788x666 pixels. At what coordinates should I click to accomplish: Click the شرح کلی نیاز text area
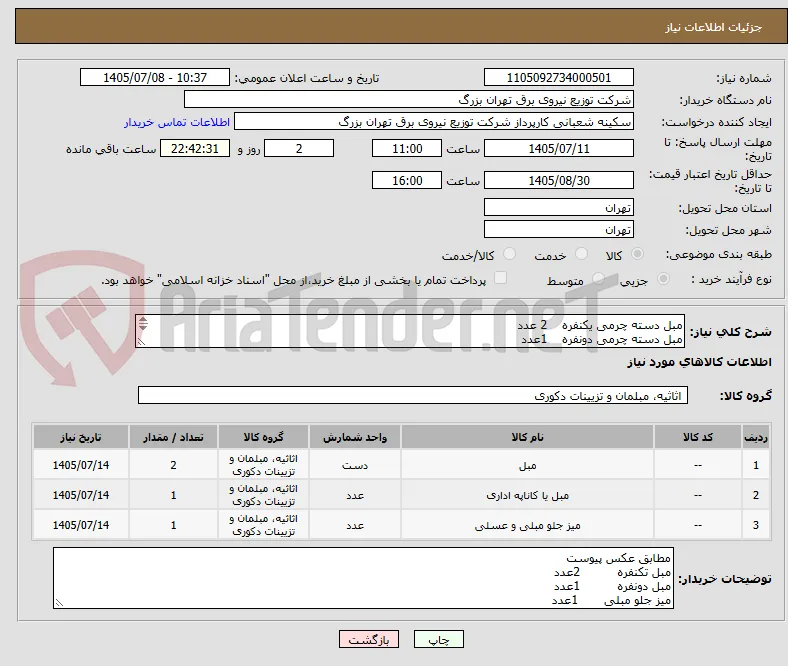[x=410, y=332]
